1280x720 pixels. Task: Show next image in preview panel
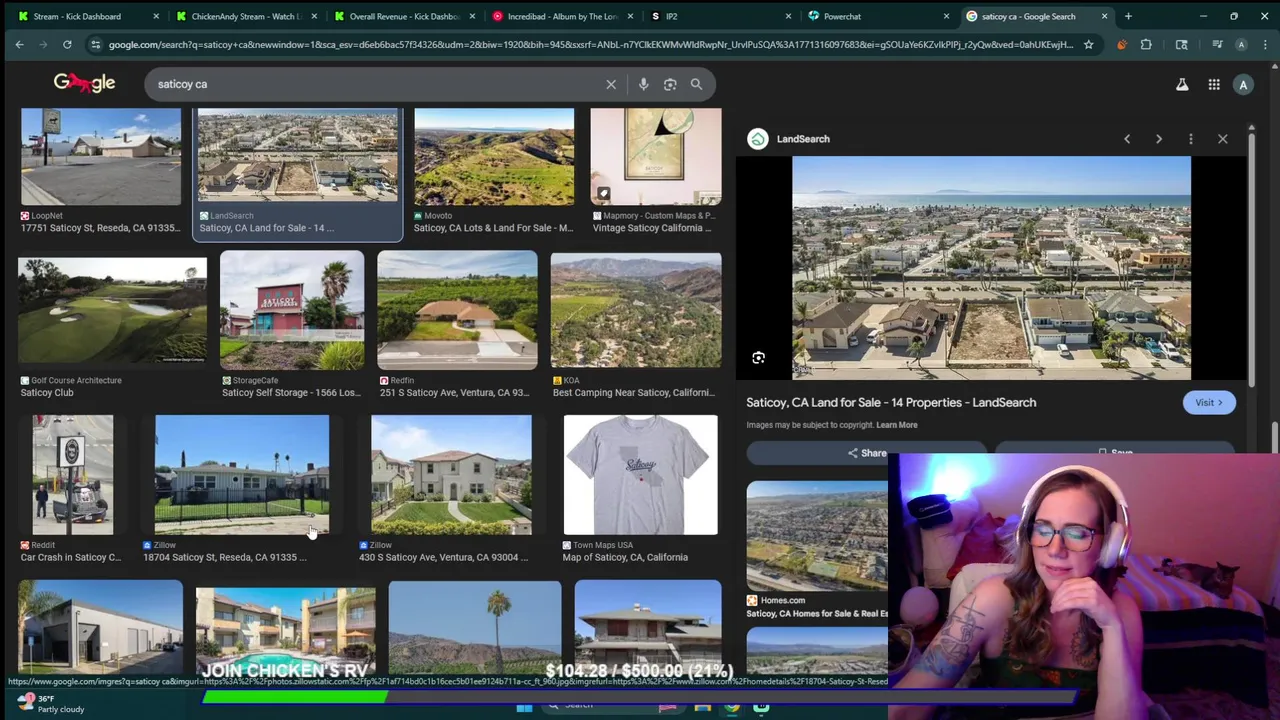(x=1159, y=139)
